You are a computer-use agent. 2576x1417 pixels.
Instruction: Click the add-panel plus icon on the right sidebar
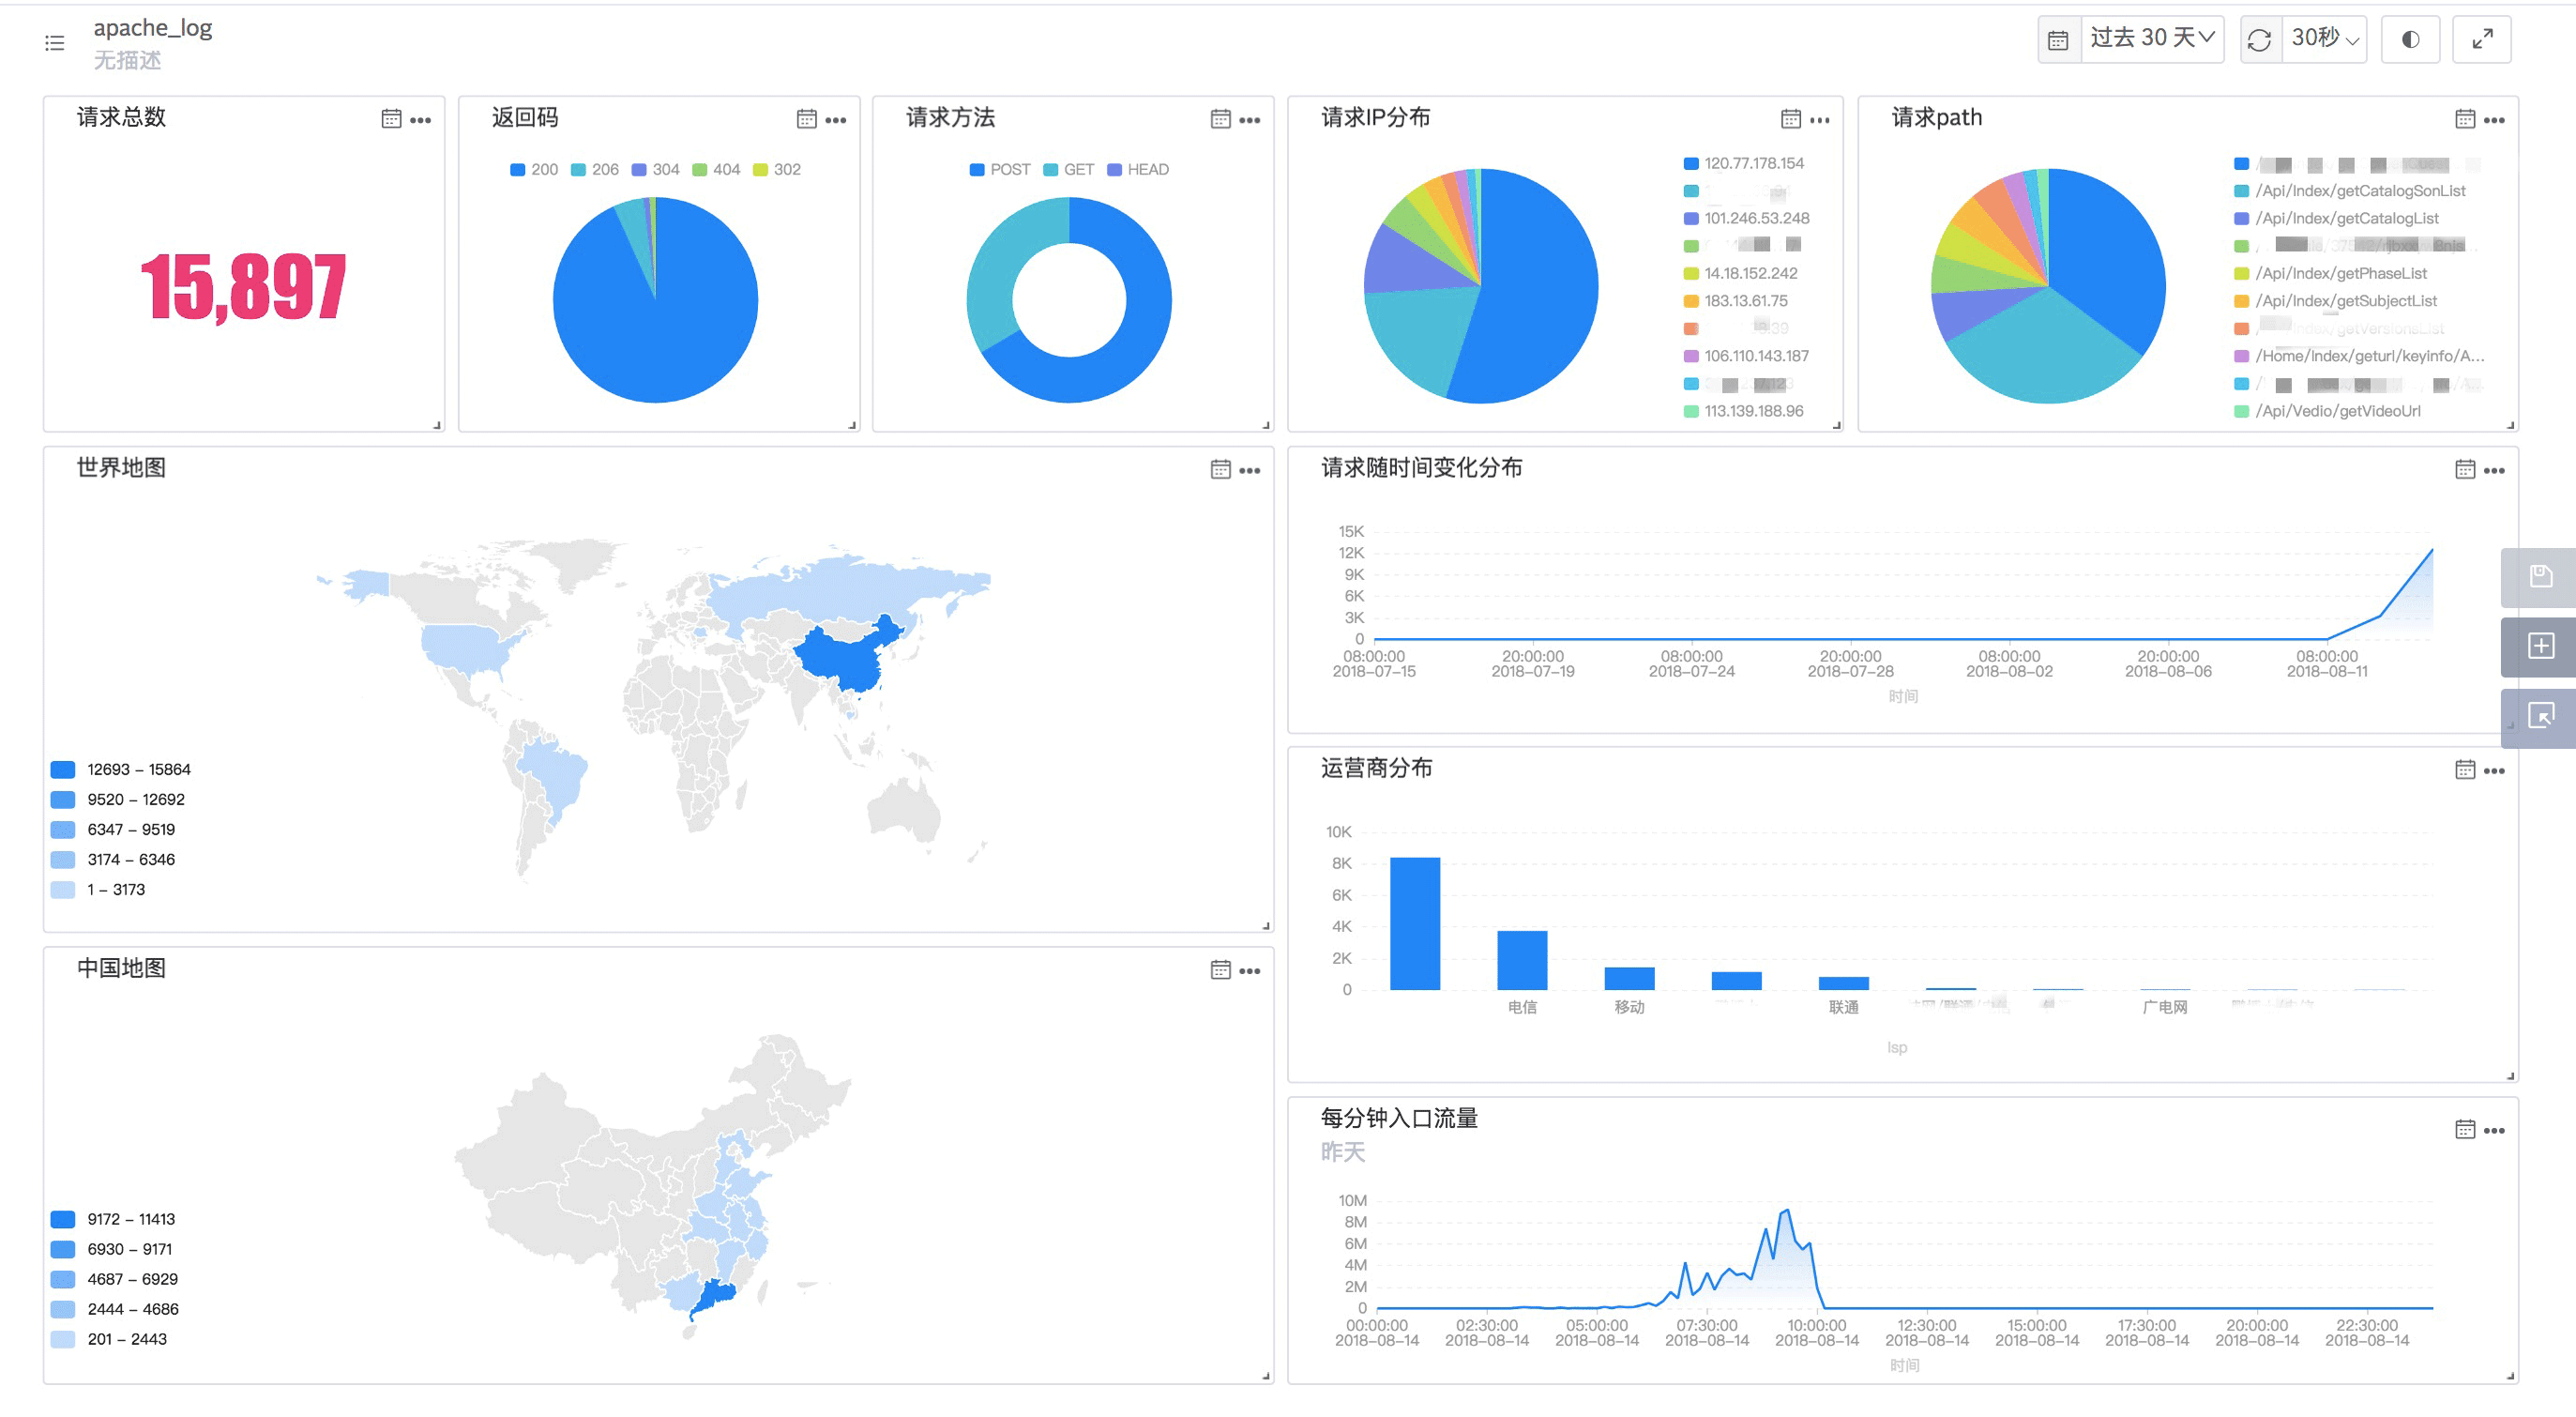2540,646
